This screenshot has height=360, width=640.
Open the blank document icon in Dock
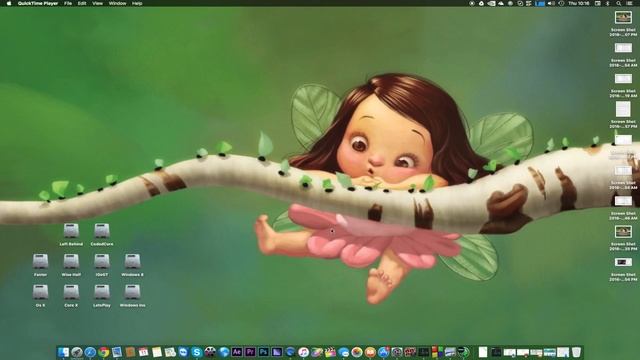coord(483,352)
